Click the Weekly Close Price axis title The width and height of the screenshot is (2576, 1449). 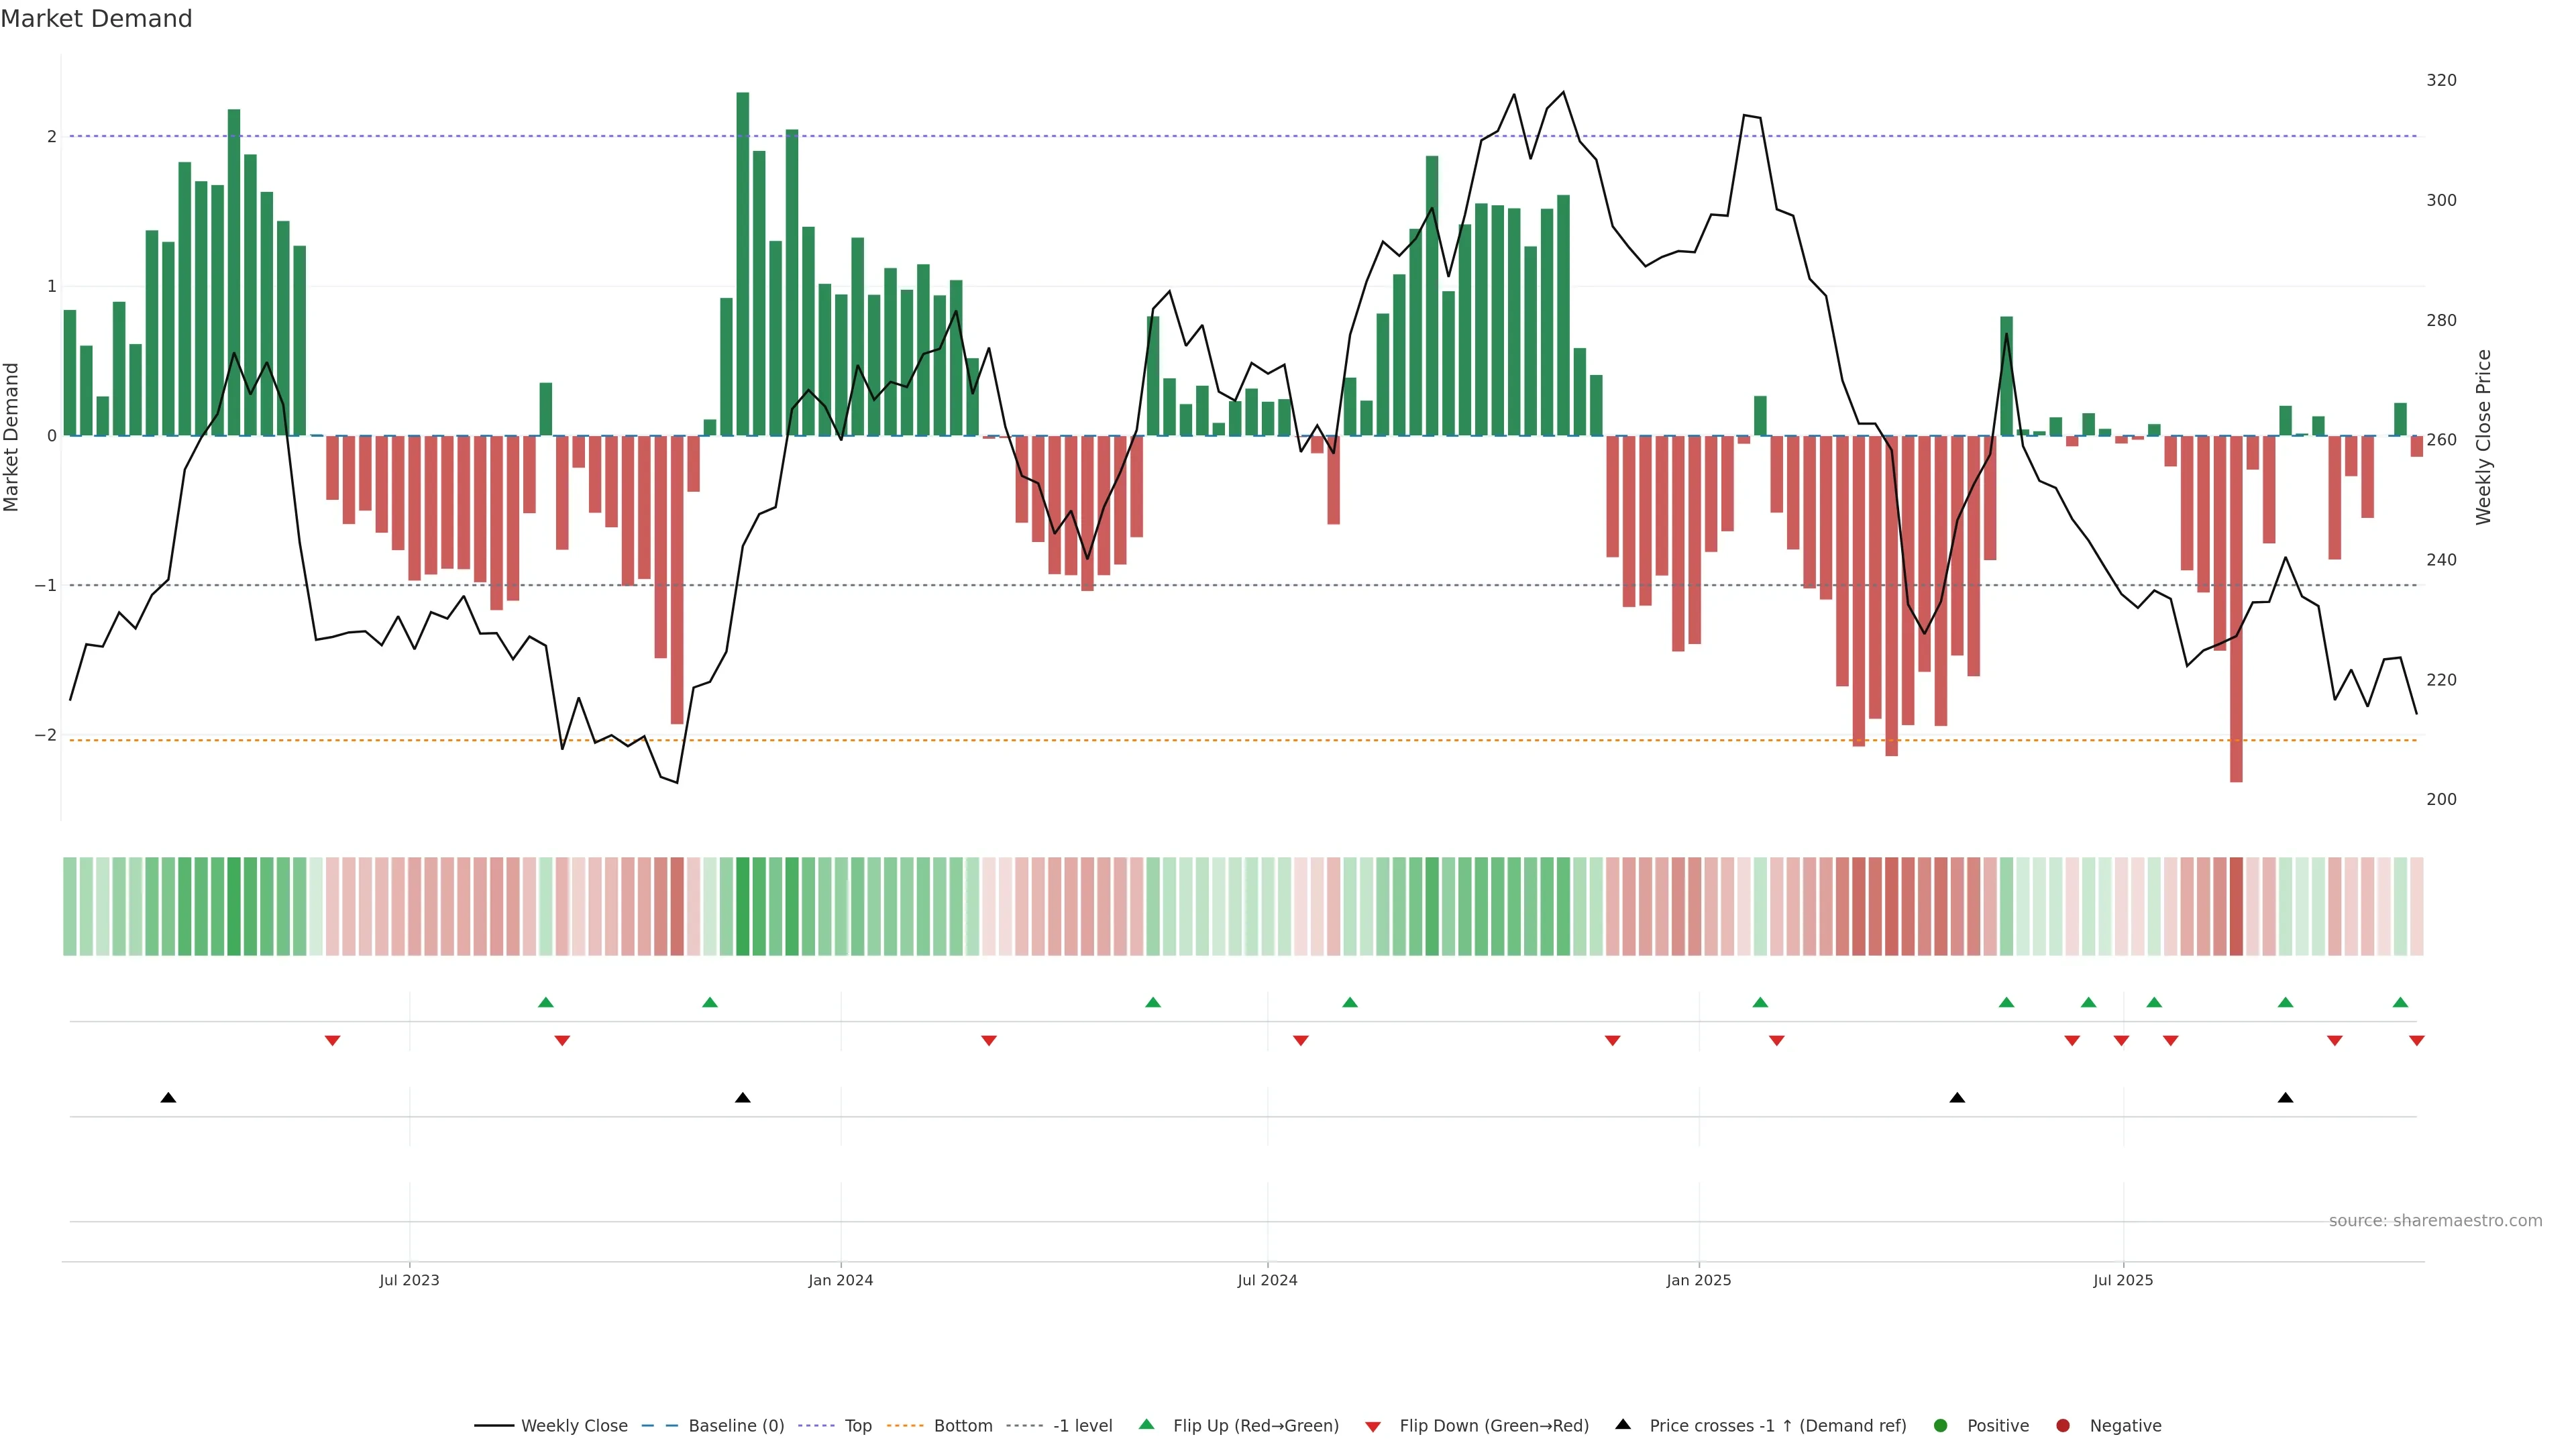pos(2484,437)
